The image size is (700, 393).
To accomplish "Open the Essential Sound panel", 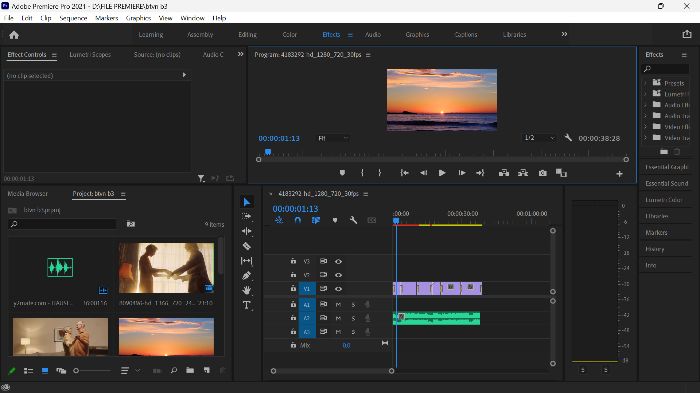I will (x=667, y=184).
